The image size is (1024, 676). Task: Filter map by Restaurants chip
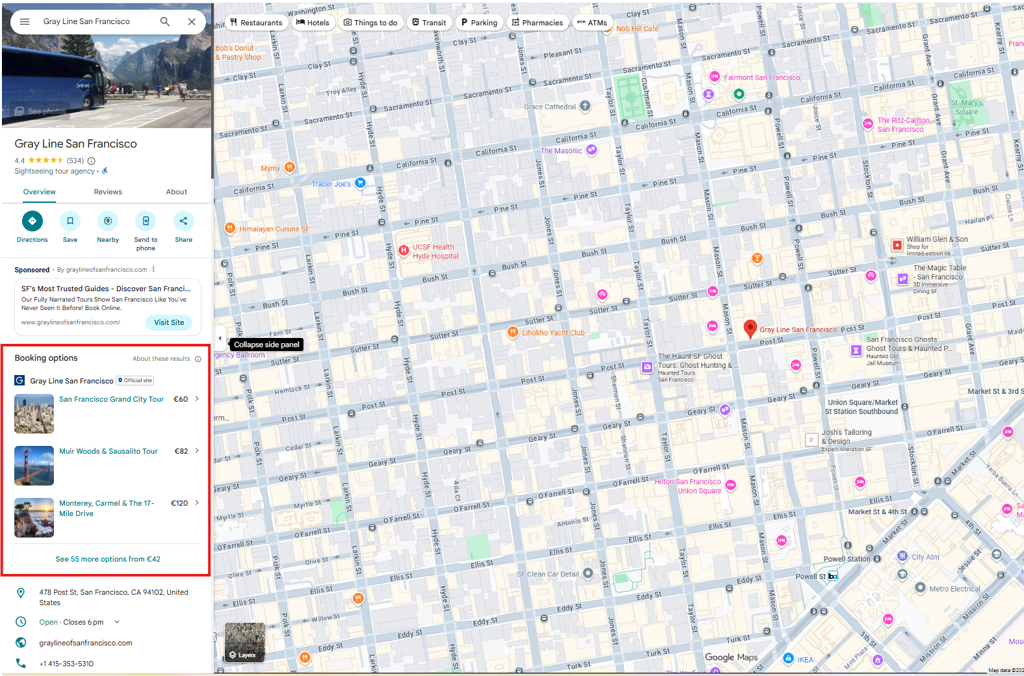tap(256, 22)
